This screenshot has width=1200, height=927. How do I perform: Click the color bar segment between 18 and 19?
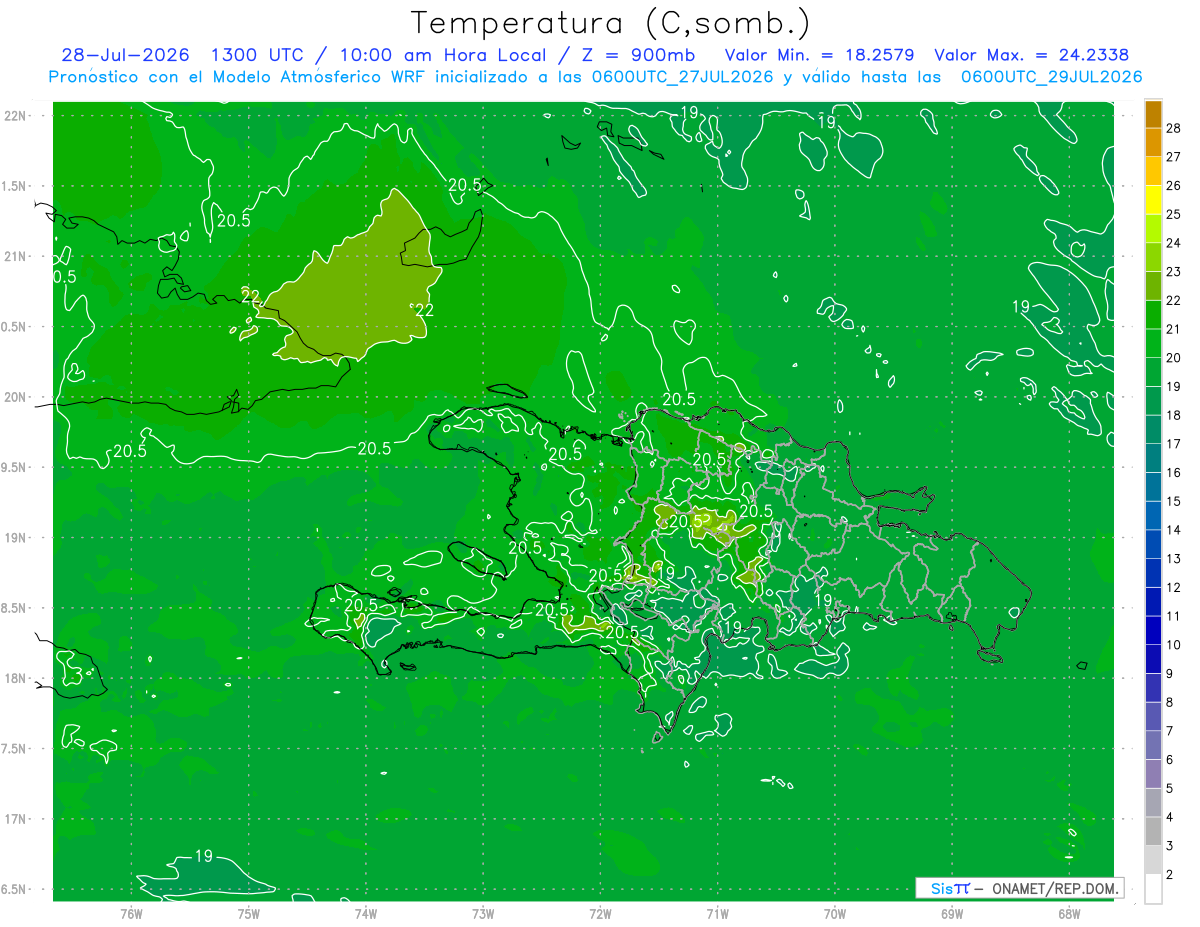[x=1153, y=401]
